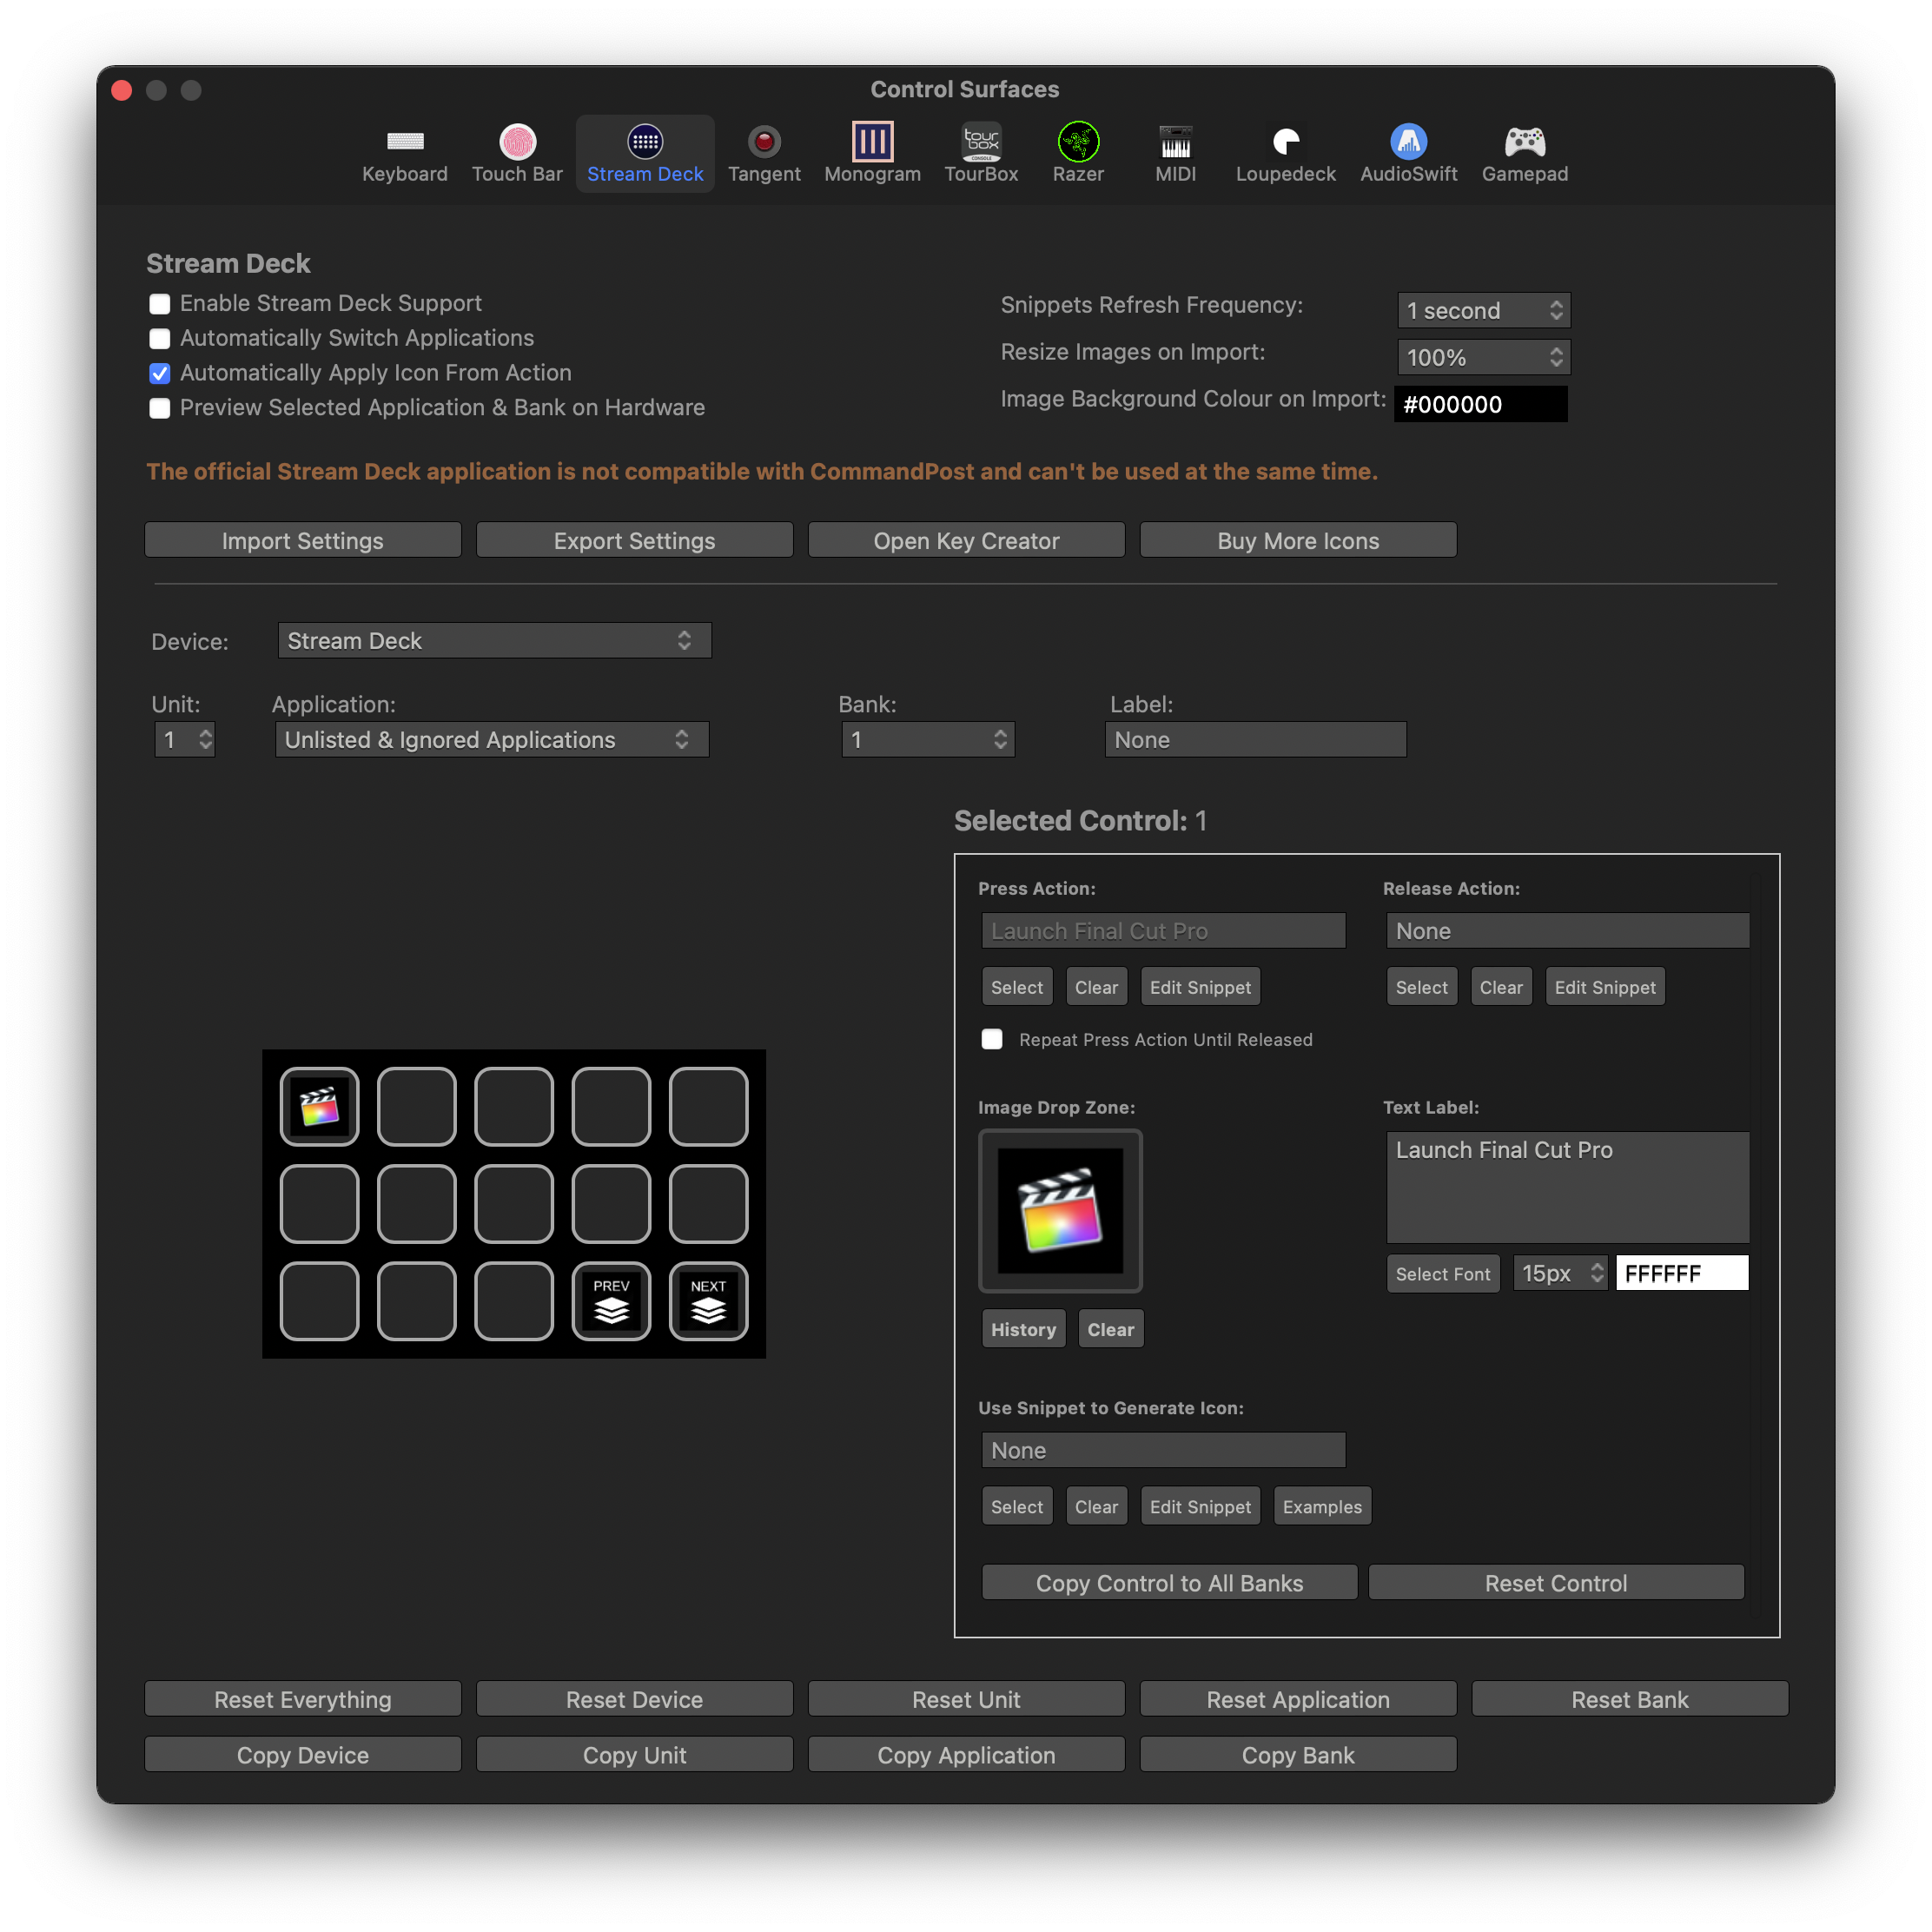The width and height of the screenshot is (1932, 1932).
Task: Click Reset Everything button
Action: click(303, 1699)
